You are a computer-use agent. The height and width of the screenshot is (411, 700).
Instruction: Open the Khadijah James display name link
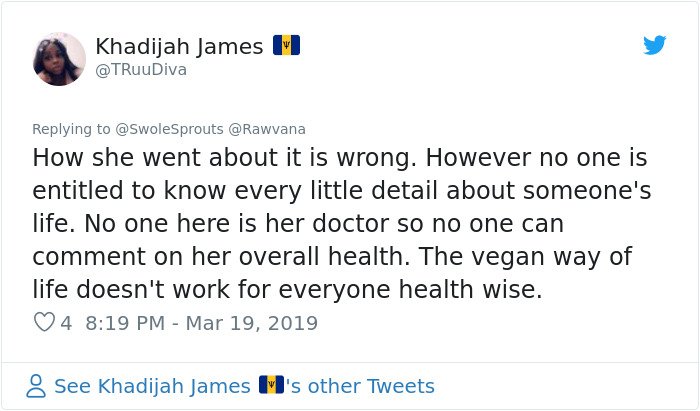179,46
